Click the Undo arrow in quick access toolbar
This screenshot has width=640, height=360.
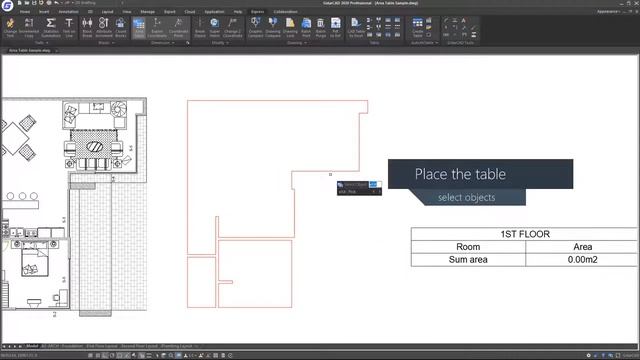point(57,3)
